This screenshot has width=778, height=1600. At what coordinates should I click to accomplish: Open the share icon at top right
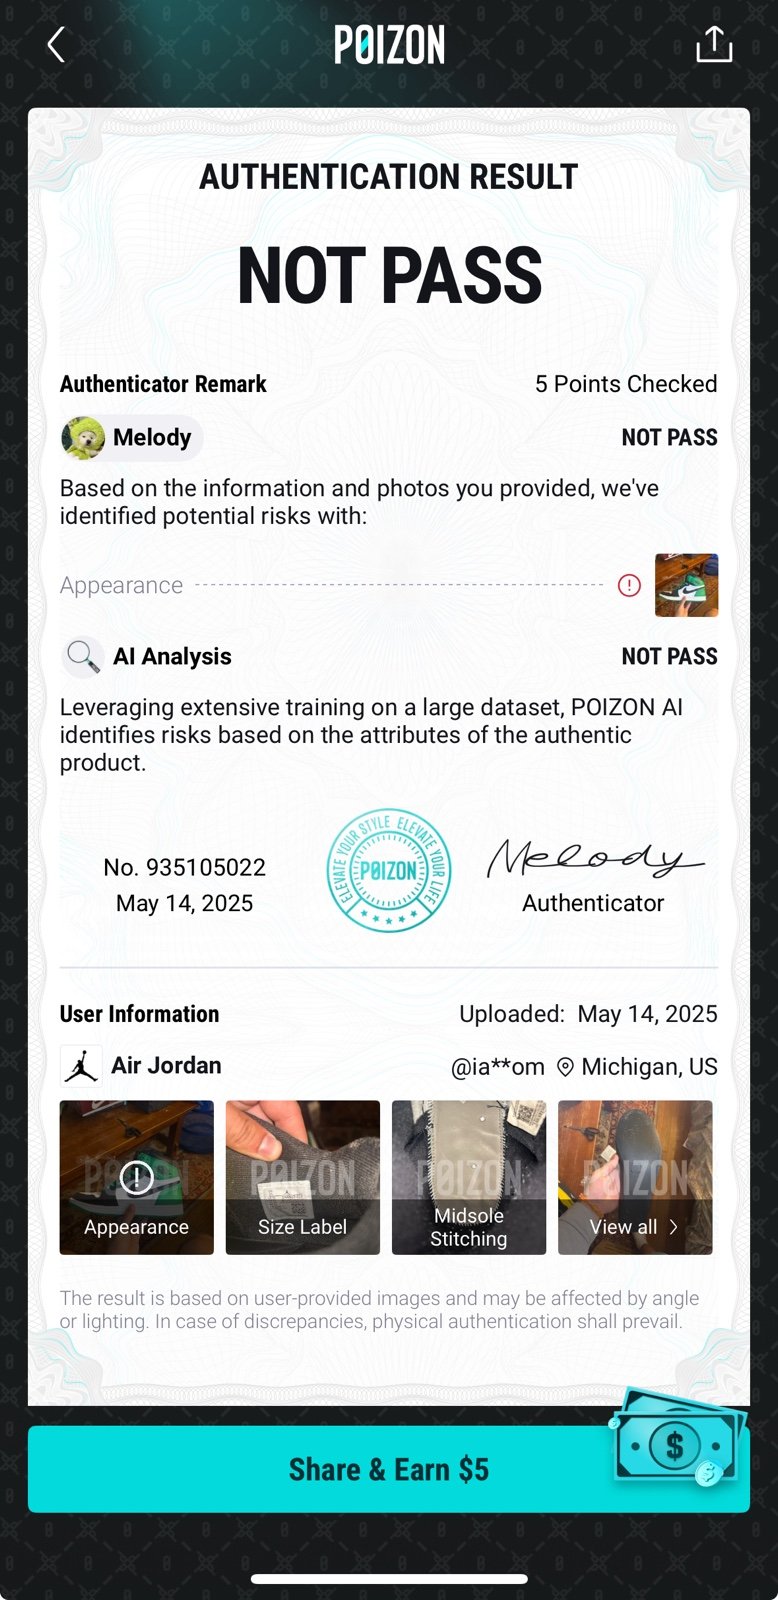coord(714,44)
